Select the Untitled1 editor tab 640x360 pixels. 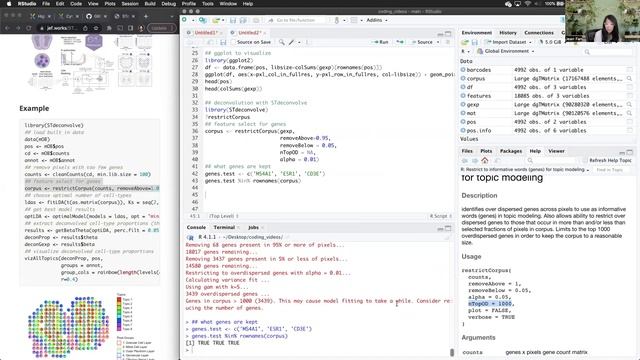click(206, 33)
